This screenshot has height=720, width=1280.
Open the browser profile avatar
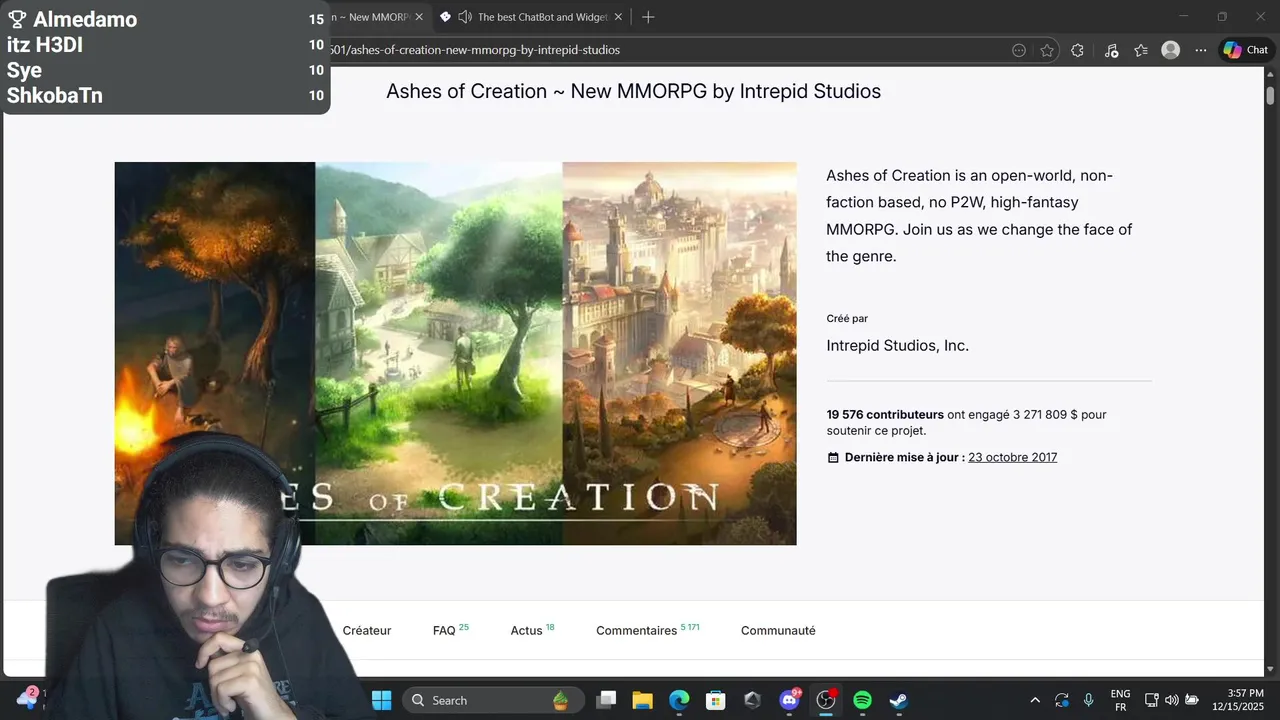point(1171,50)
